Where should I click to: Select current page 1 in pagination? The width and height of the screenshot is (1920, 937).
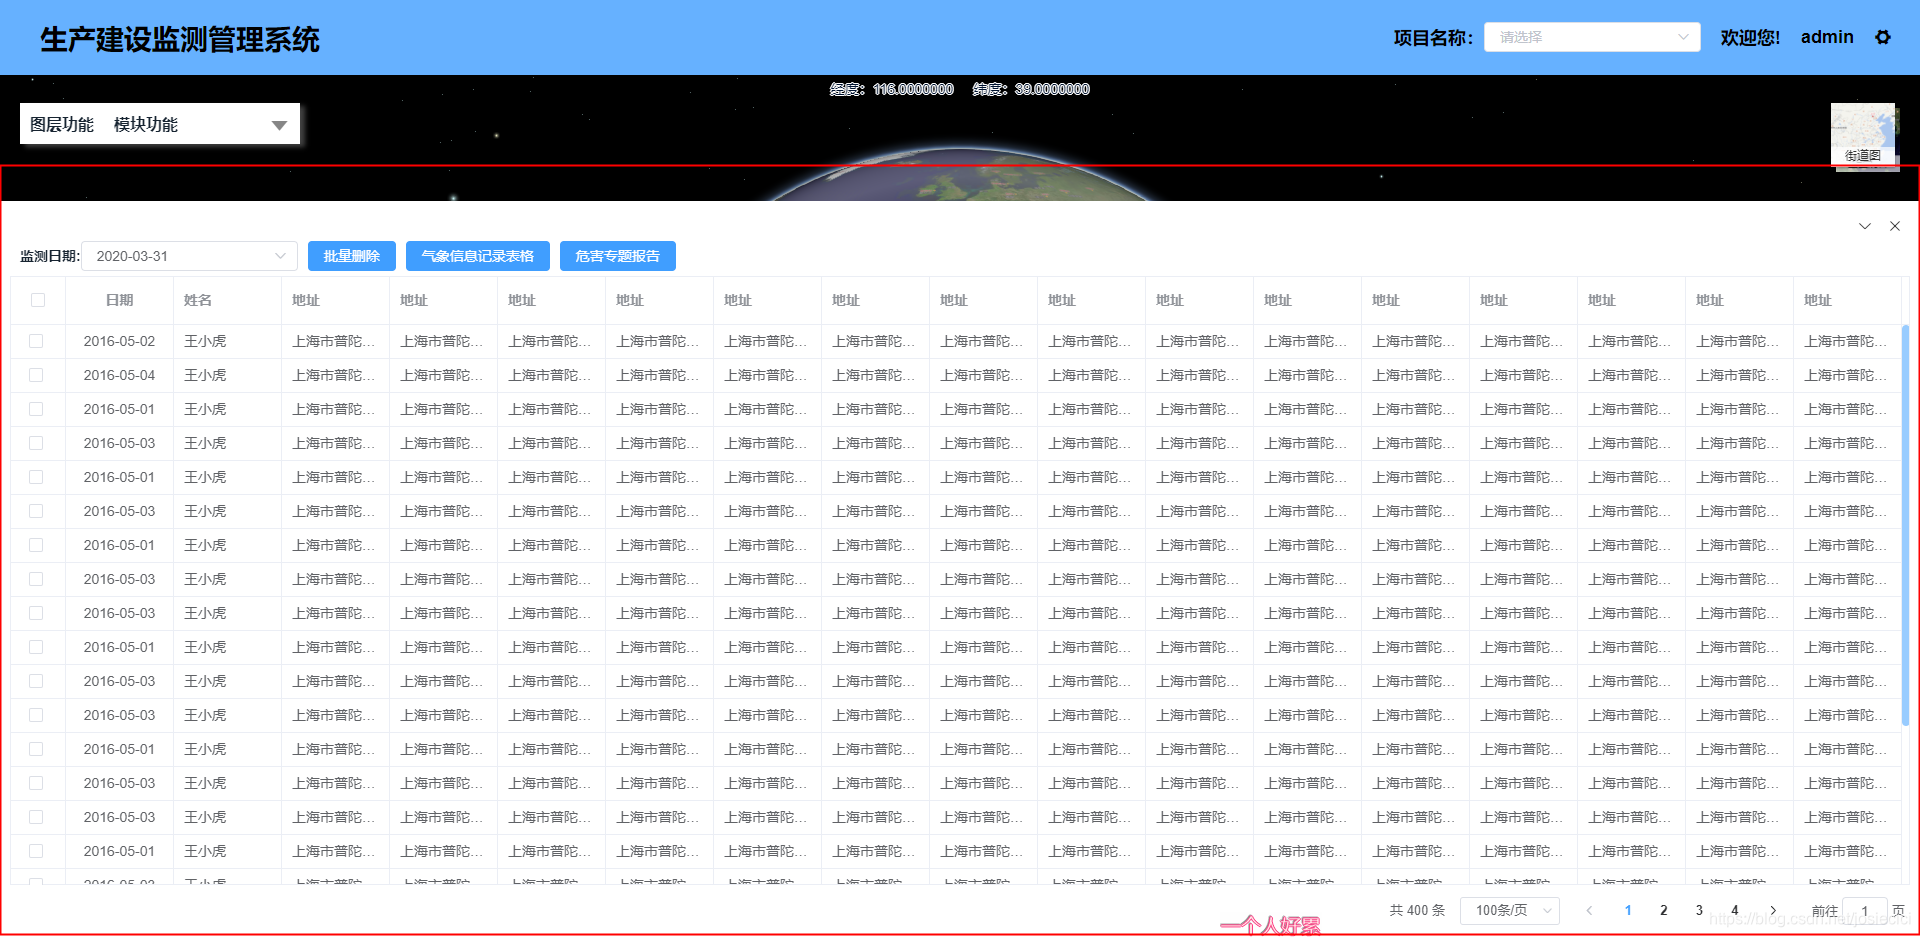click(x=1628, y=910)
